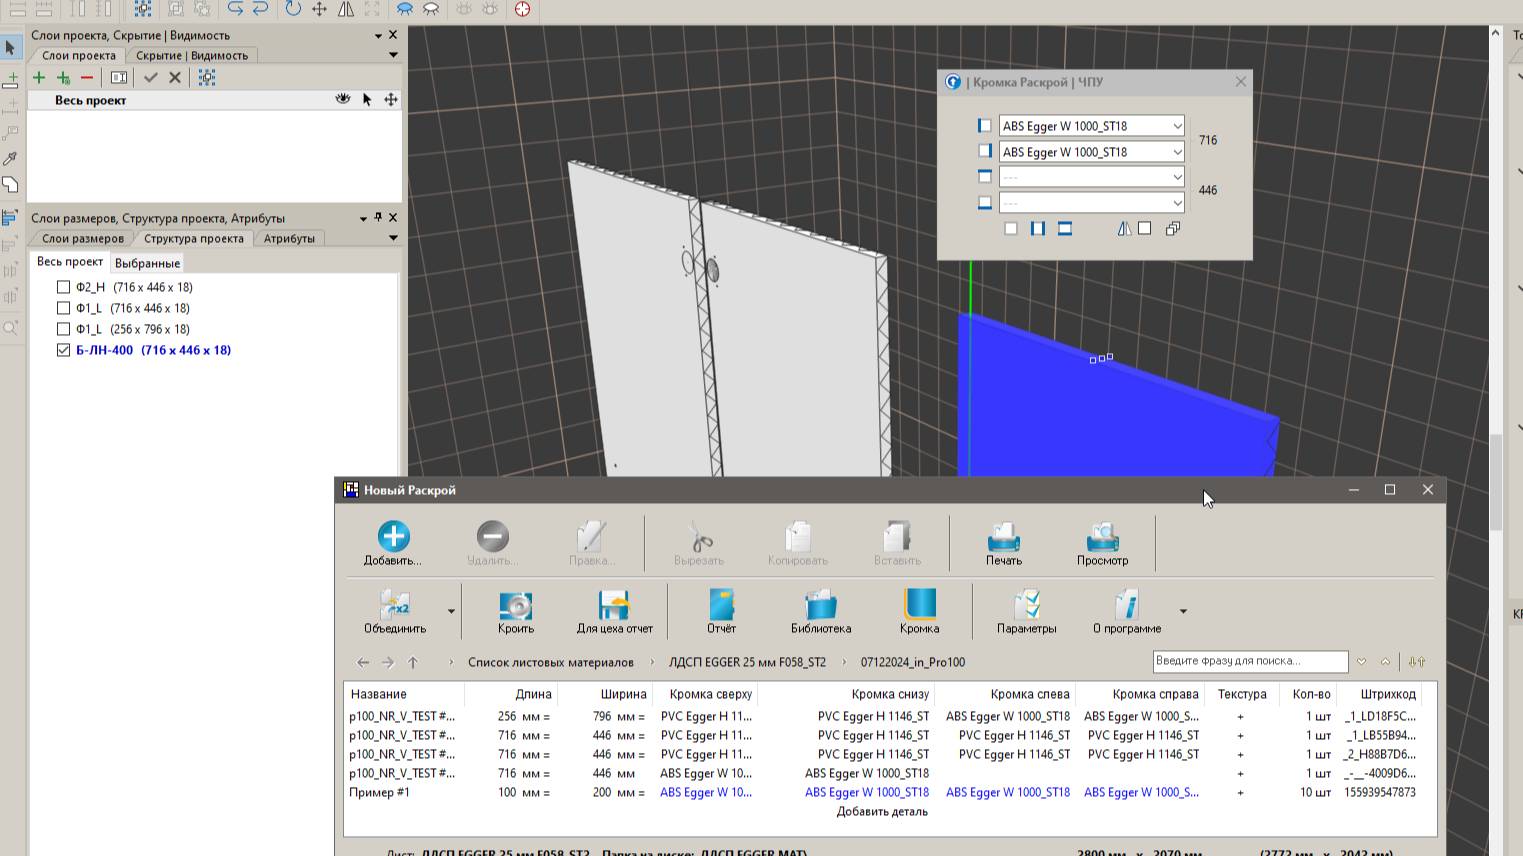Switch to the Атрибуты tab
Viewport: 1523px width, 856px height.
(x=289, y=239)
